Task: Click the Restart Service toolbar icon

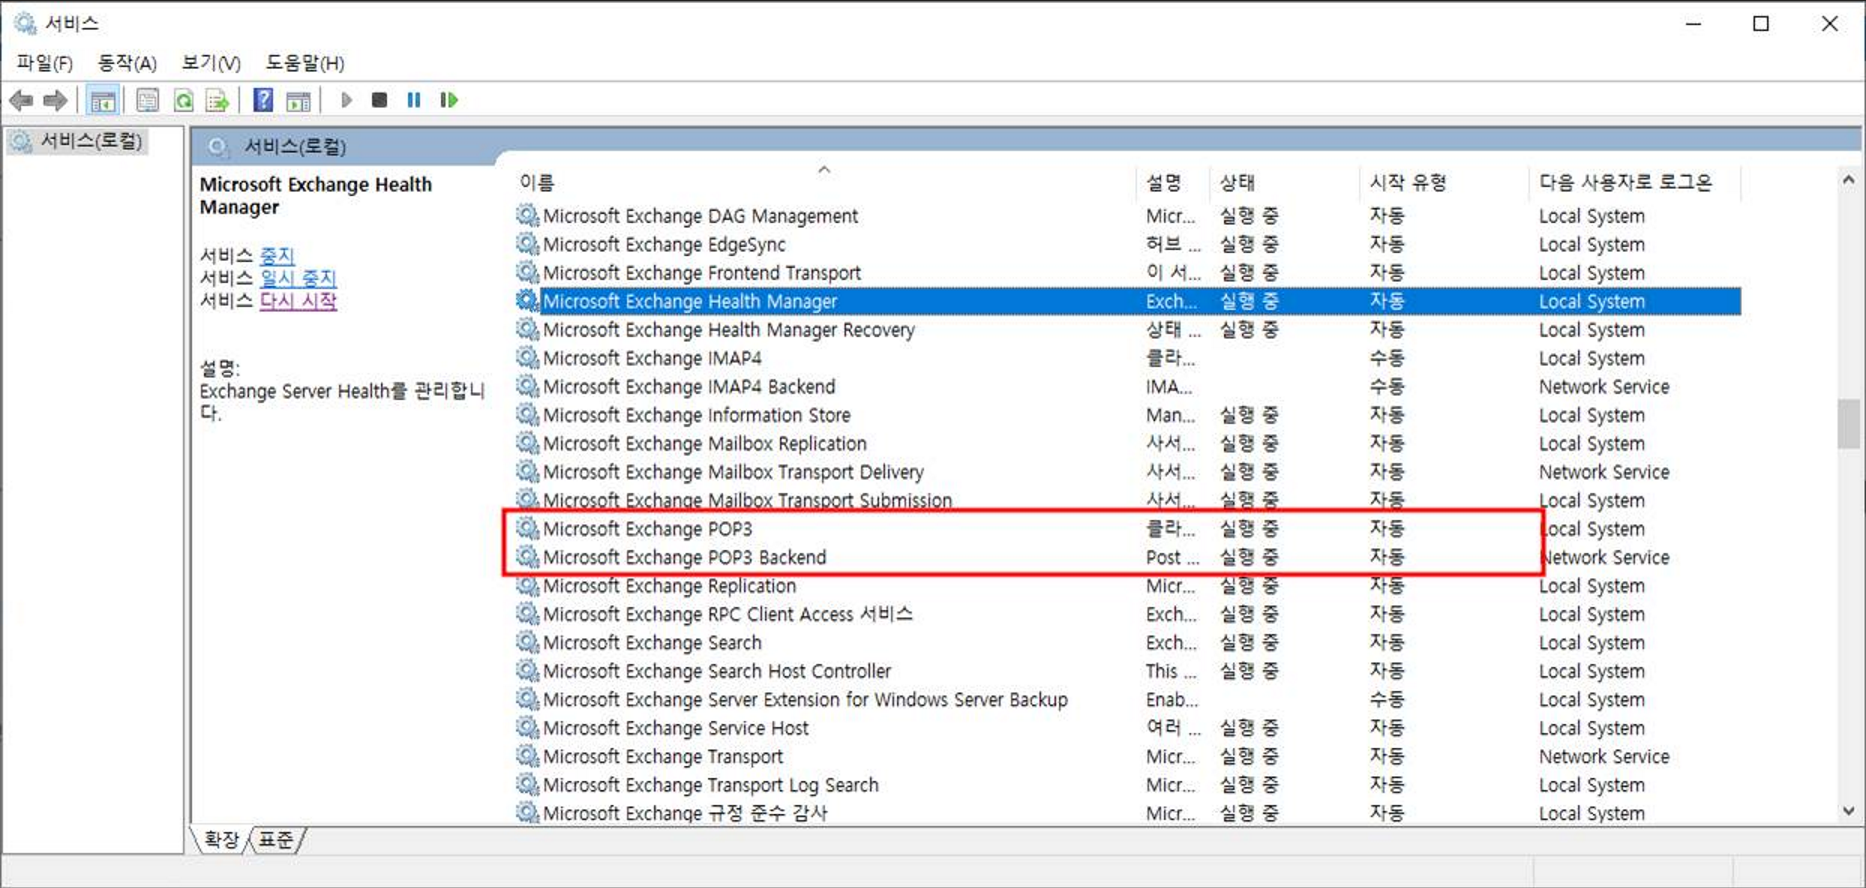Action: point(449,100)
